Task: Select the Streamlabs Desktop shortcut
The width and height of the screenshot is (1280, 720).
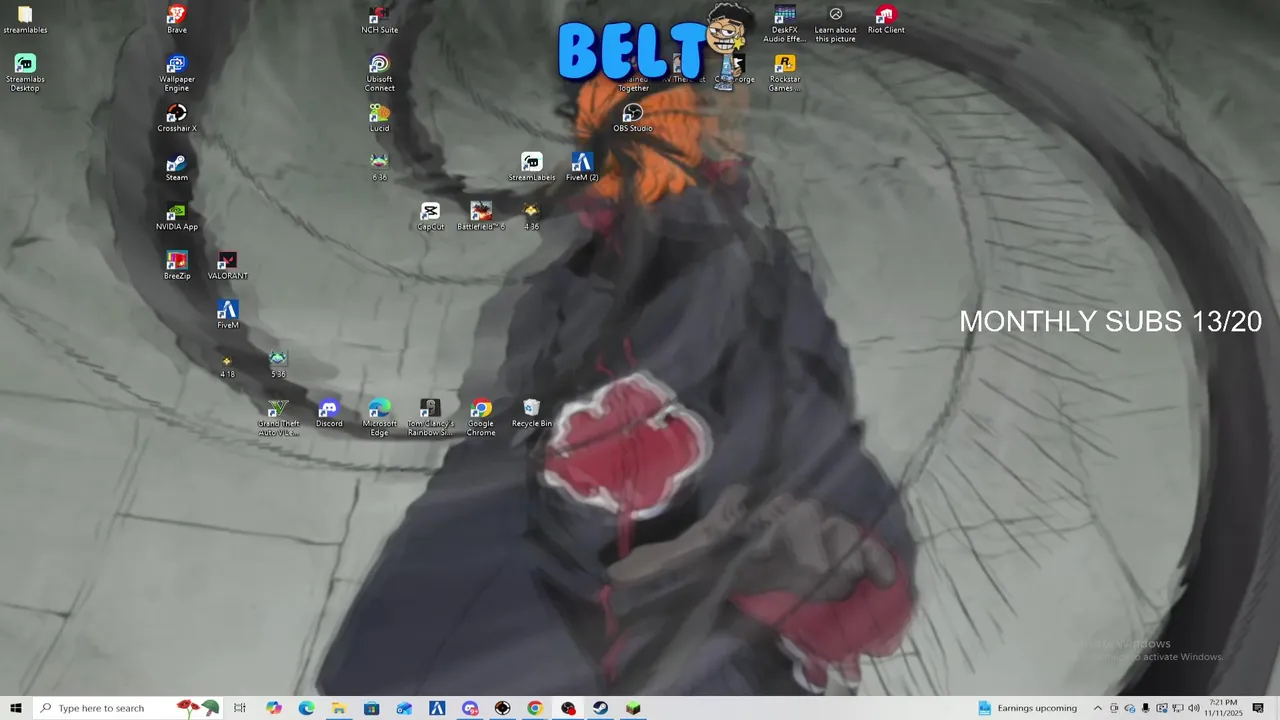Action: click(25, 73)
